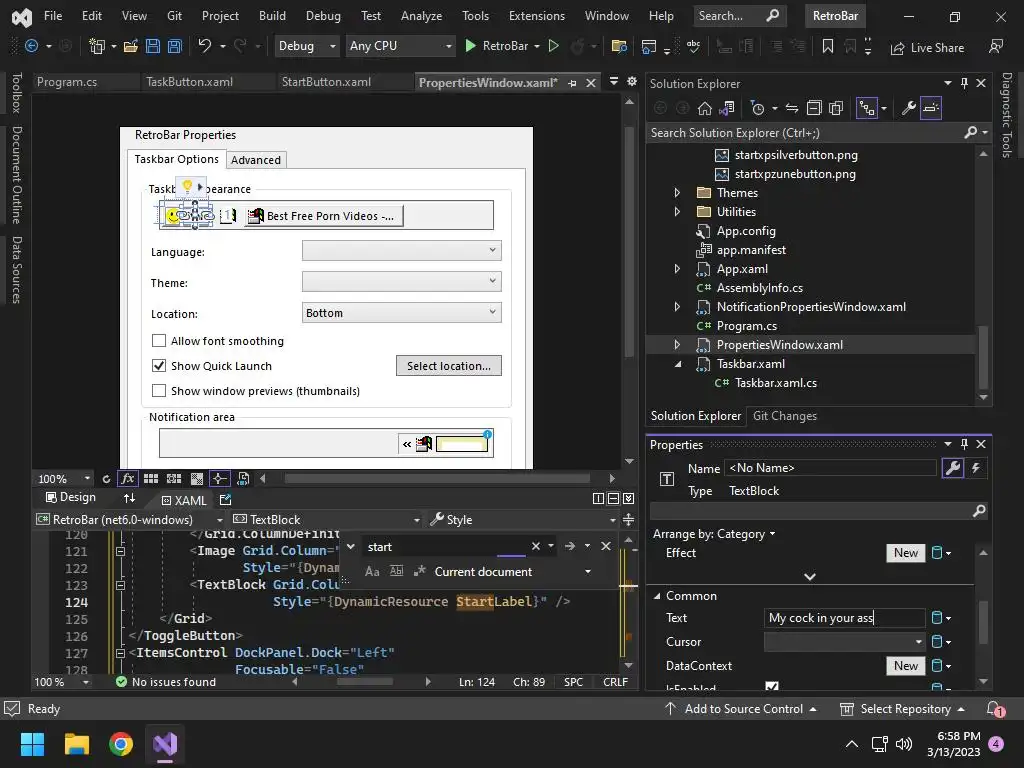Viewport: 1024px width, 768px height.
Task: Click the wrench Properties icon in Solution Explorer toolbar
Action: pyautogui.click(x=908, y=108)
